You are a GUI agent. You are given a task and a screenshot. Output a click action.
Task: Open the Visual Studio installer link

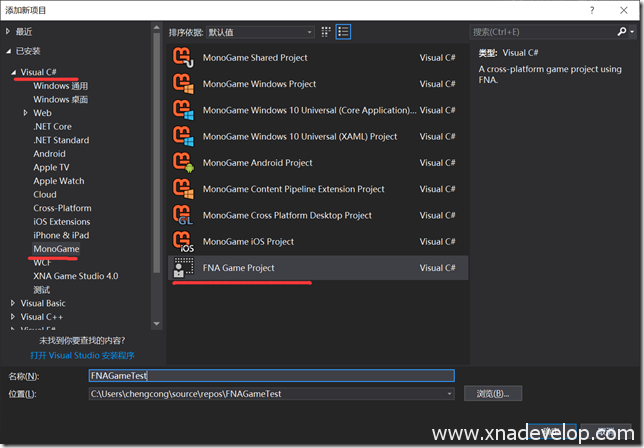82,355
